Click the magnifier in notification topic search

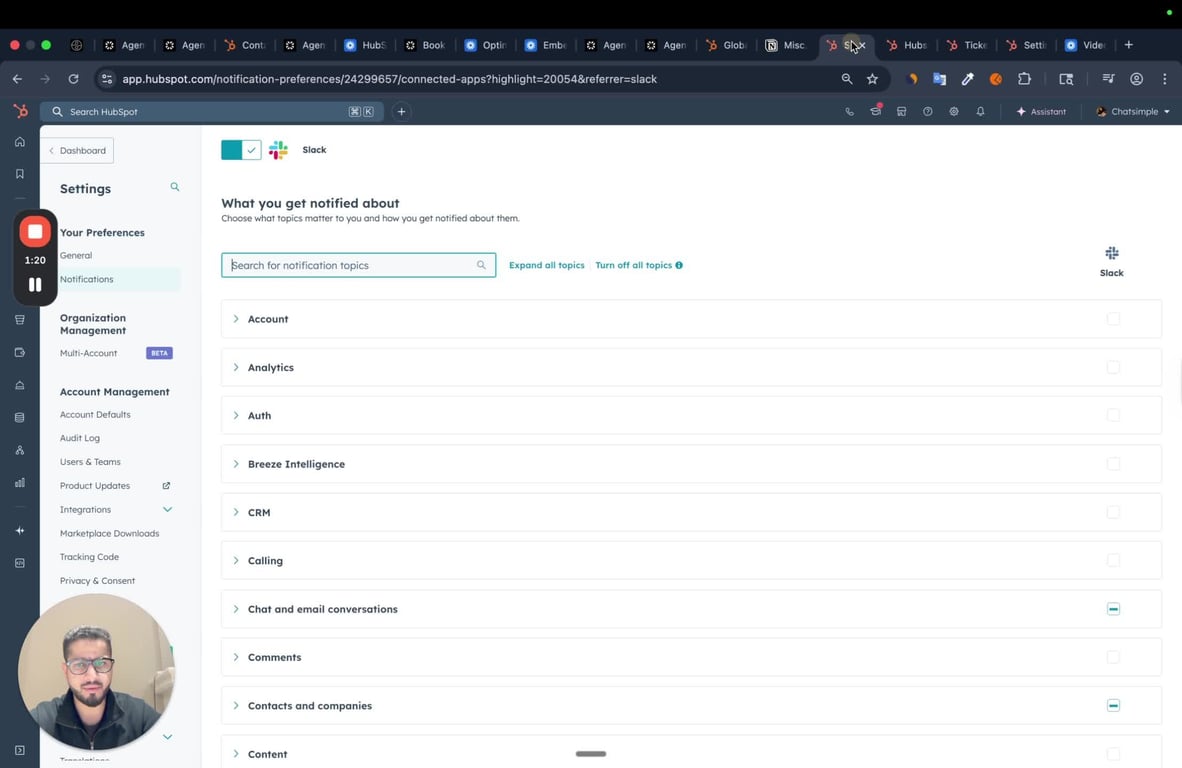click(x=481, y=265)
